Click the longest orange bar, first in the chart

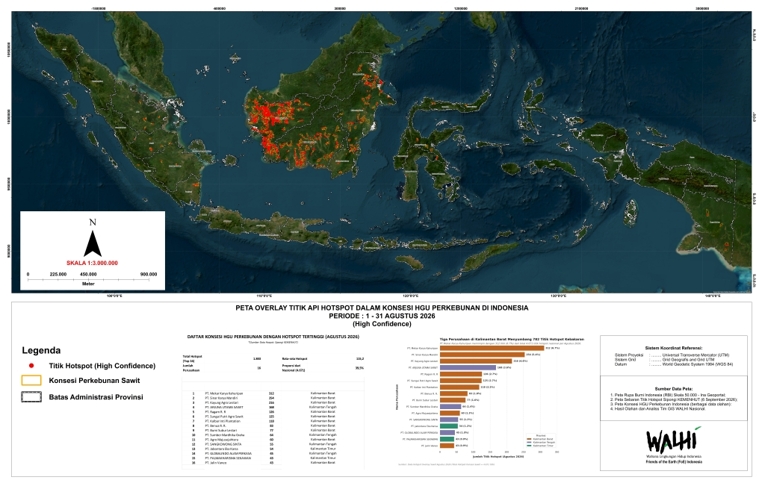coord(492,348)
